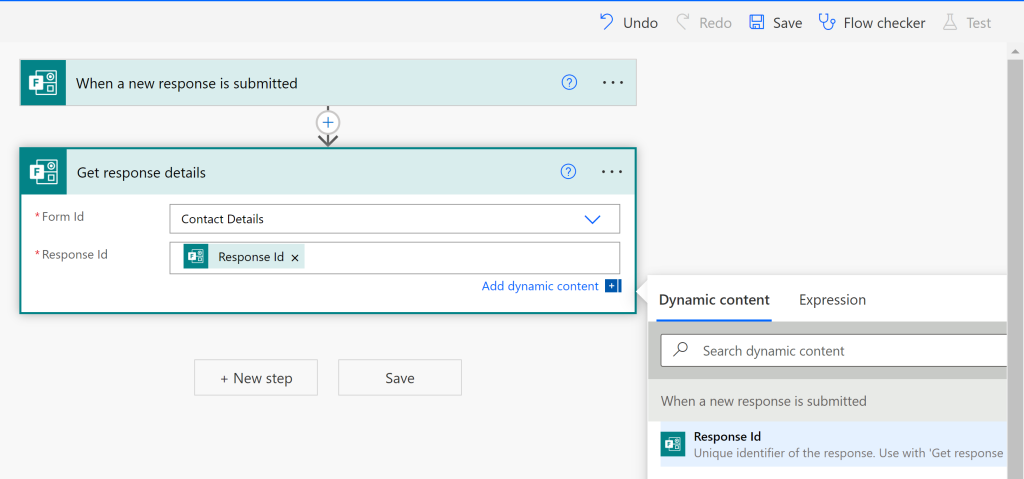
Task: Click the blue plus icon beside Add dynamic content
Action: [613, 286]
